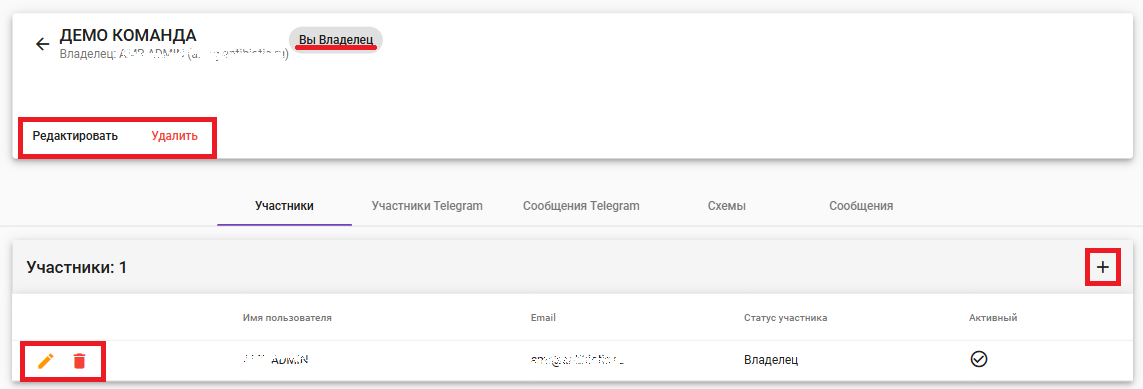Switch to the Сообщения tab
Image resolution: width=1143 pixels, height=389 pixels.
[x=861, y=206]
